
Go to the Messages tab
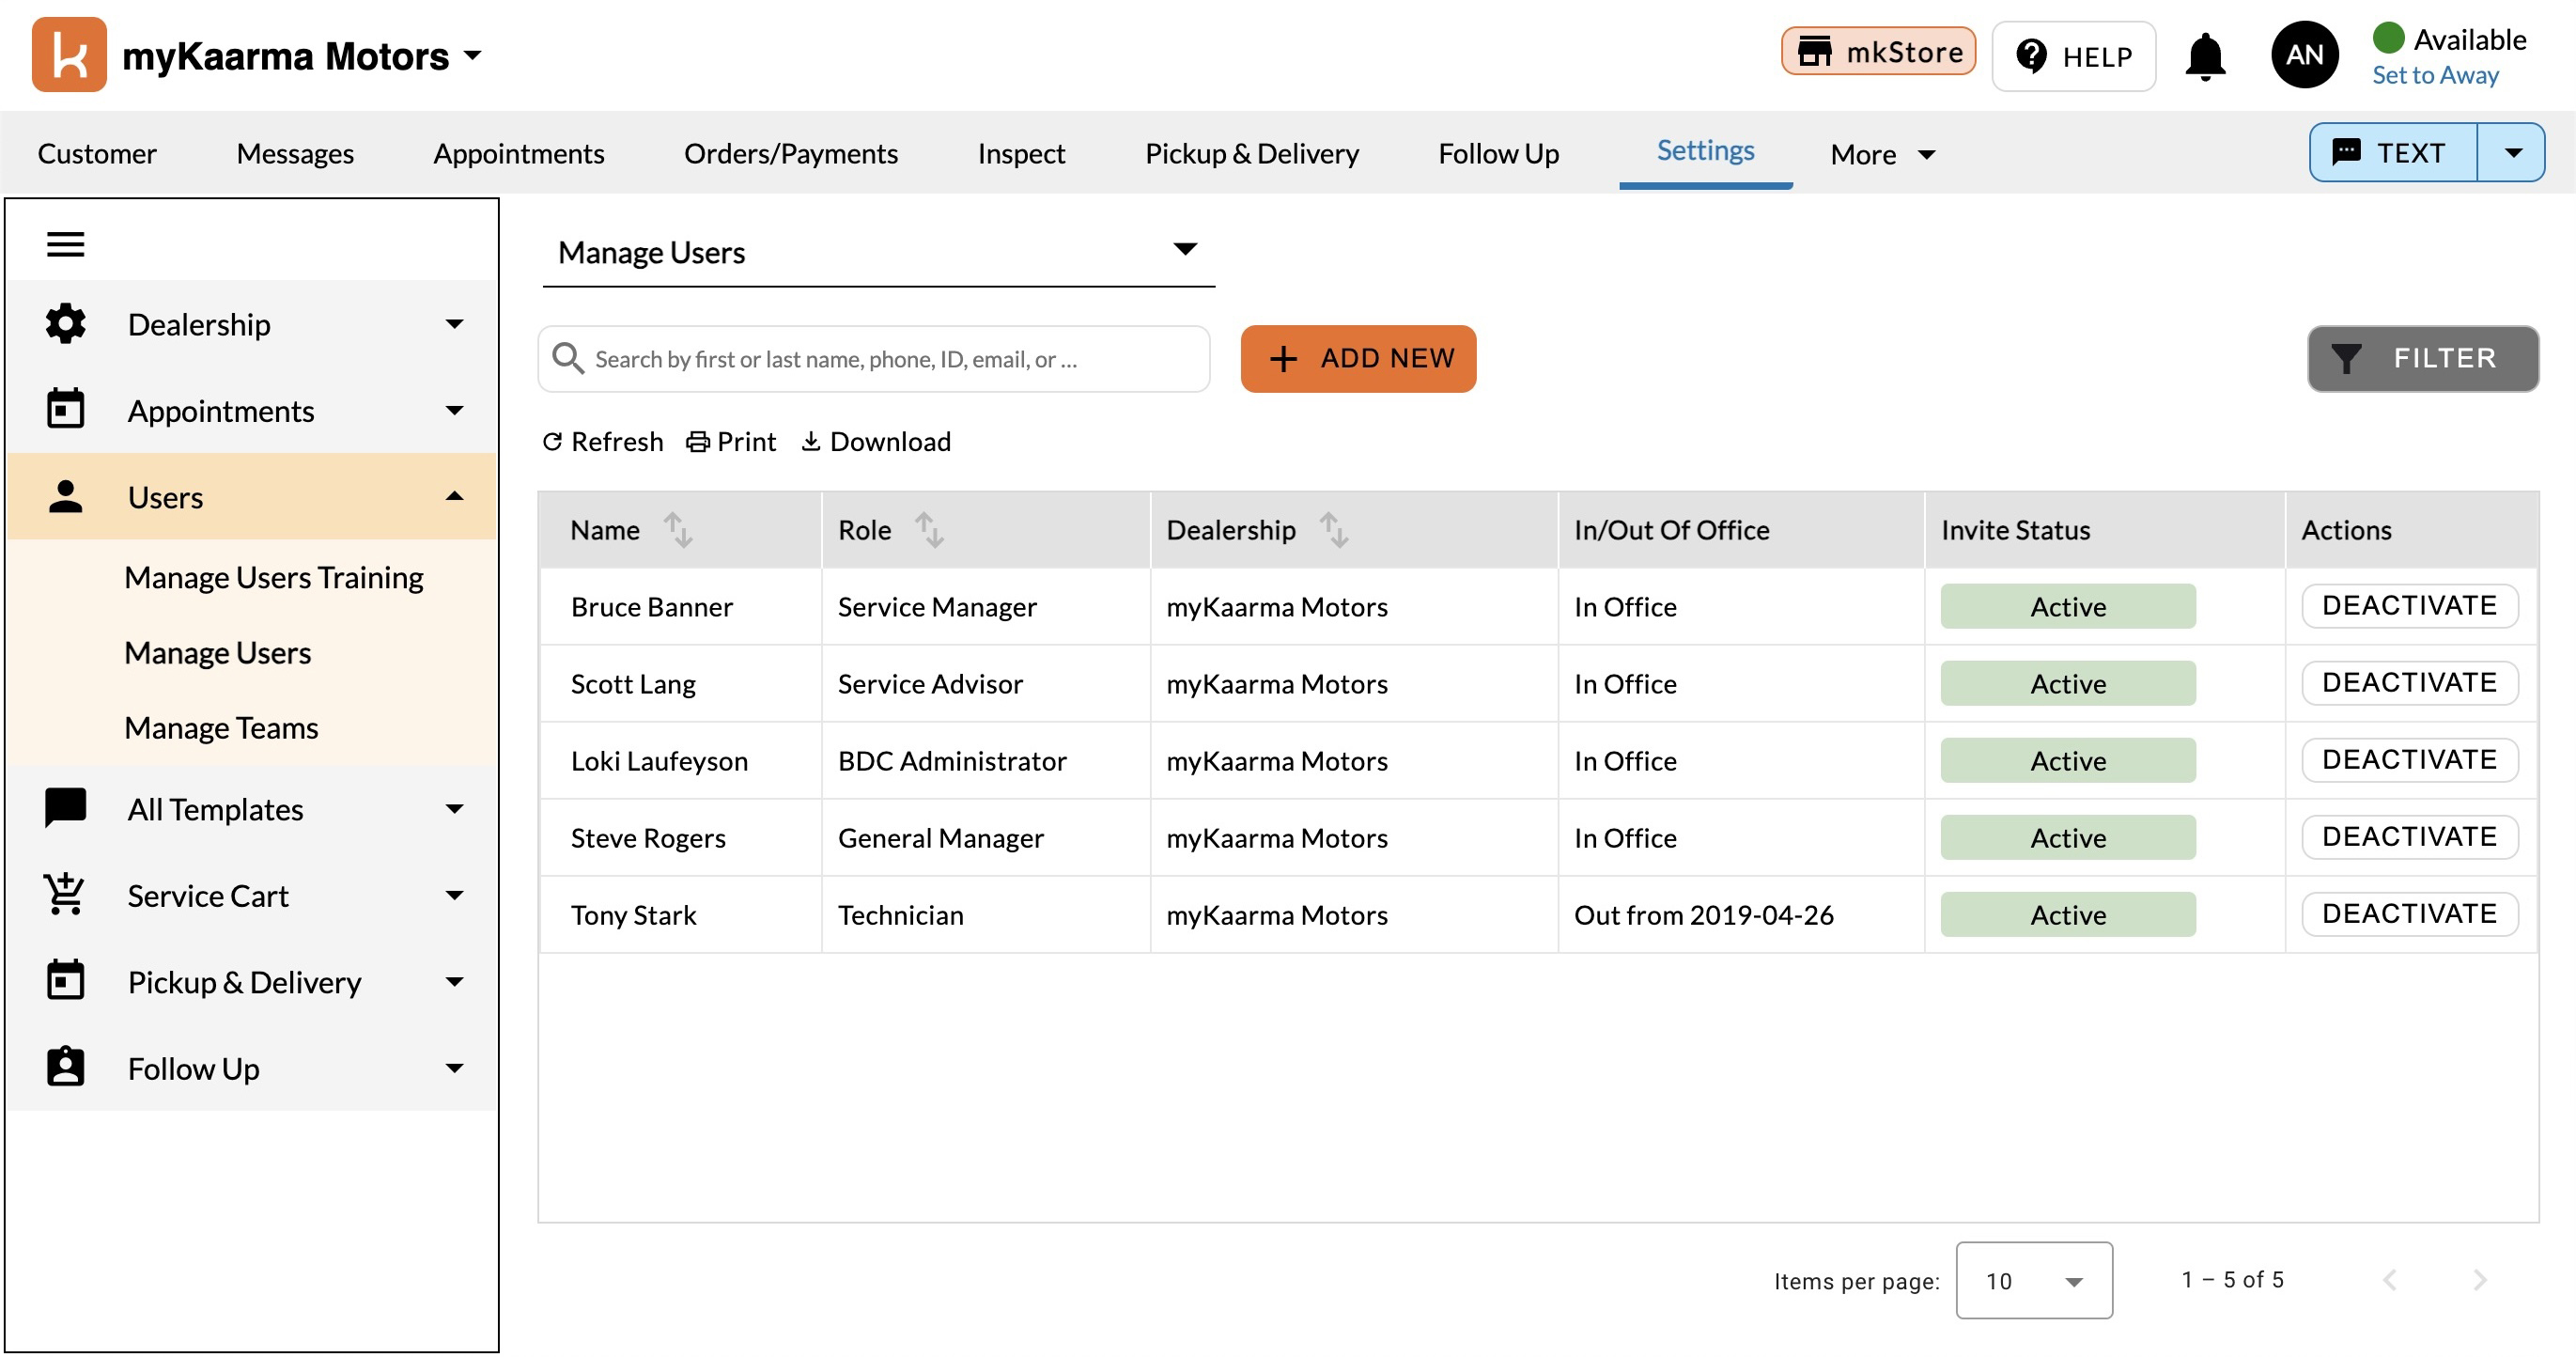pyautogui.click(x=295, y=153)
